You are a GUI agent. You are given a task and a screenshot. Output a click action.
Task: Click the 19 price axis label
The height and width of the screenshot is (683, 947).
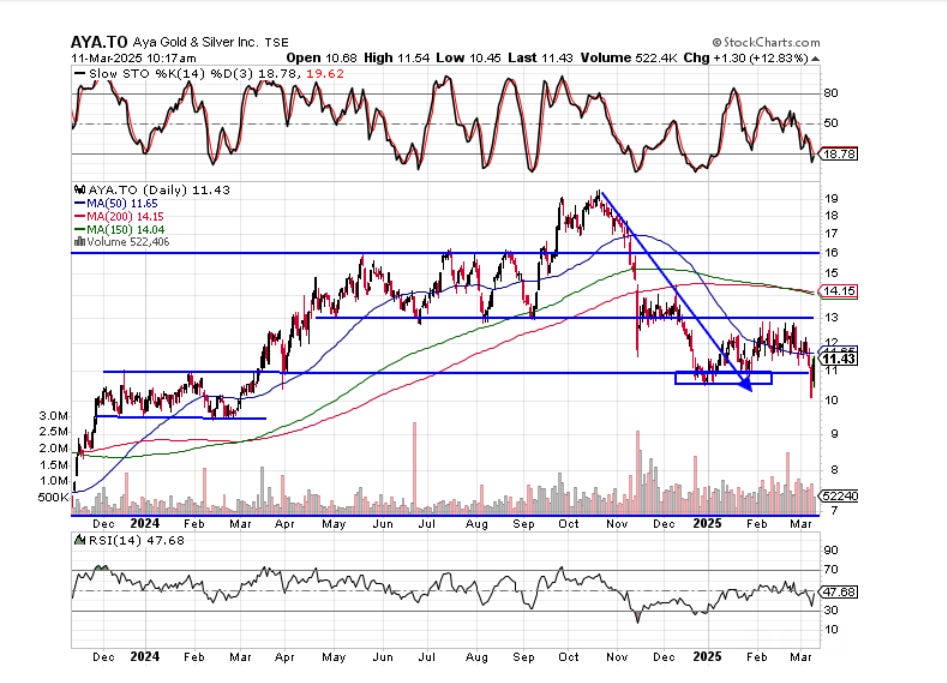coord(831,199)
